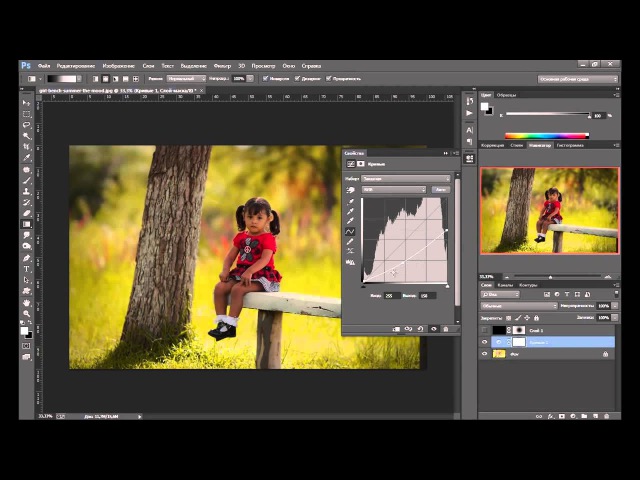Switch to the Каналы tab
This screenshot has height=480, width=640.
click(x=505, y=285)
